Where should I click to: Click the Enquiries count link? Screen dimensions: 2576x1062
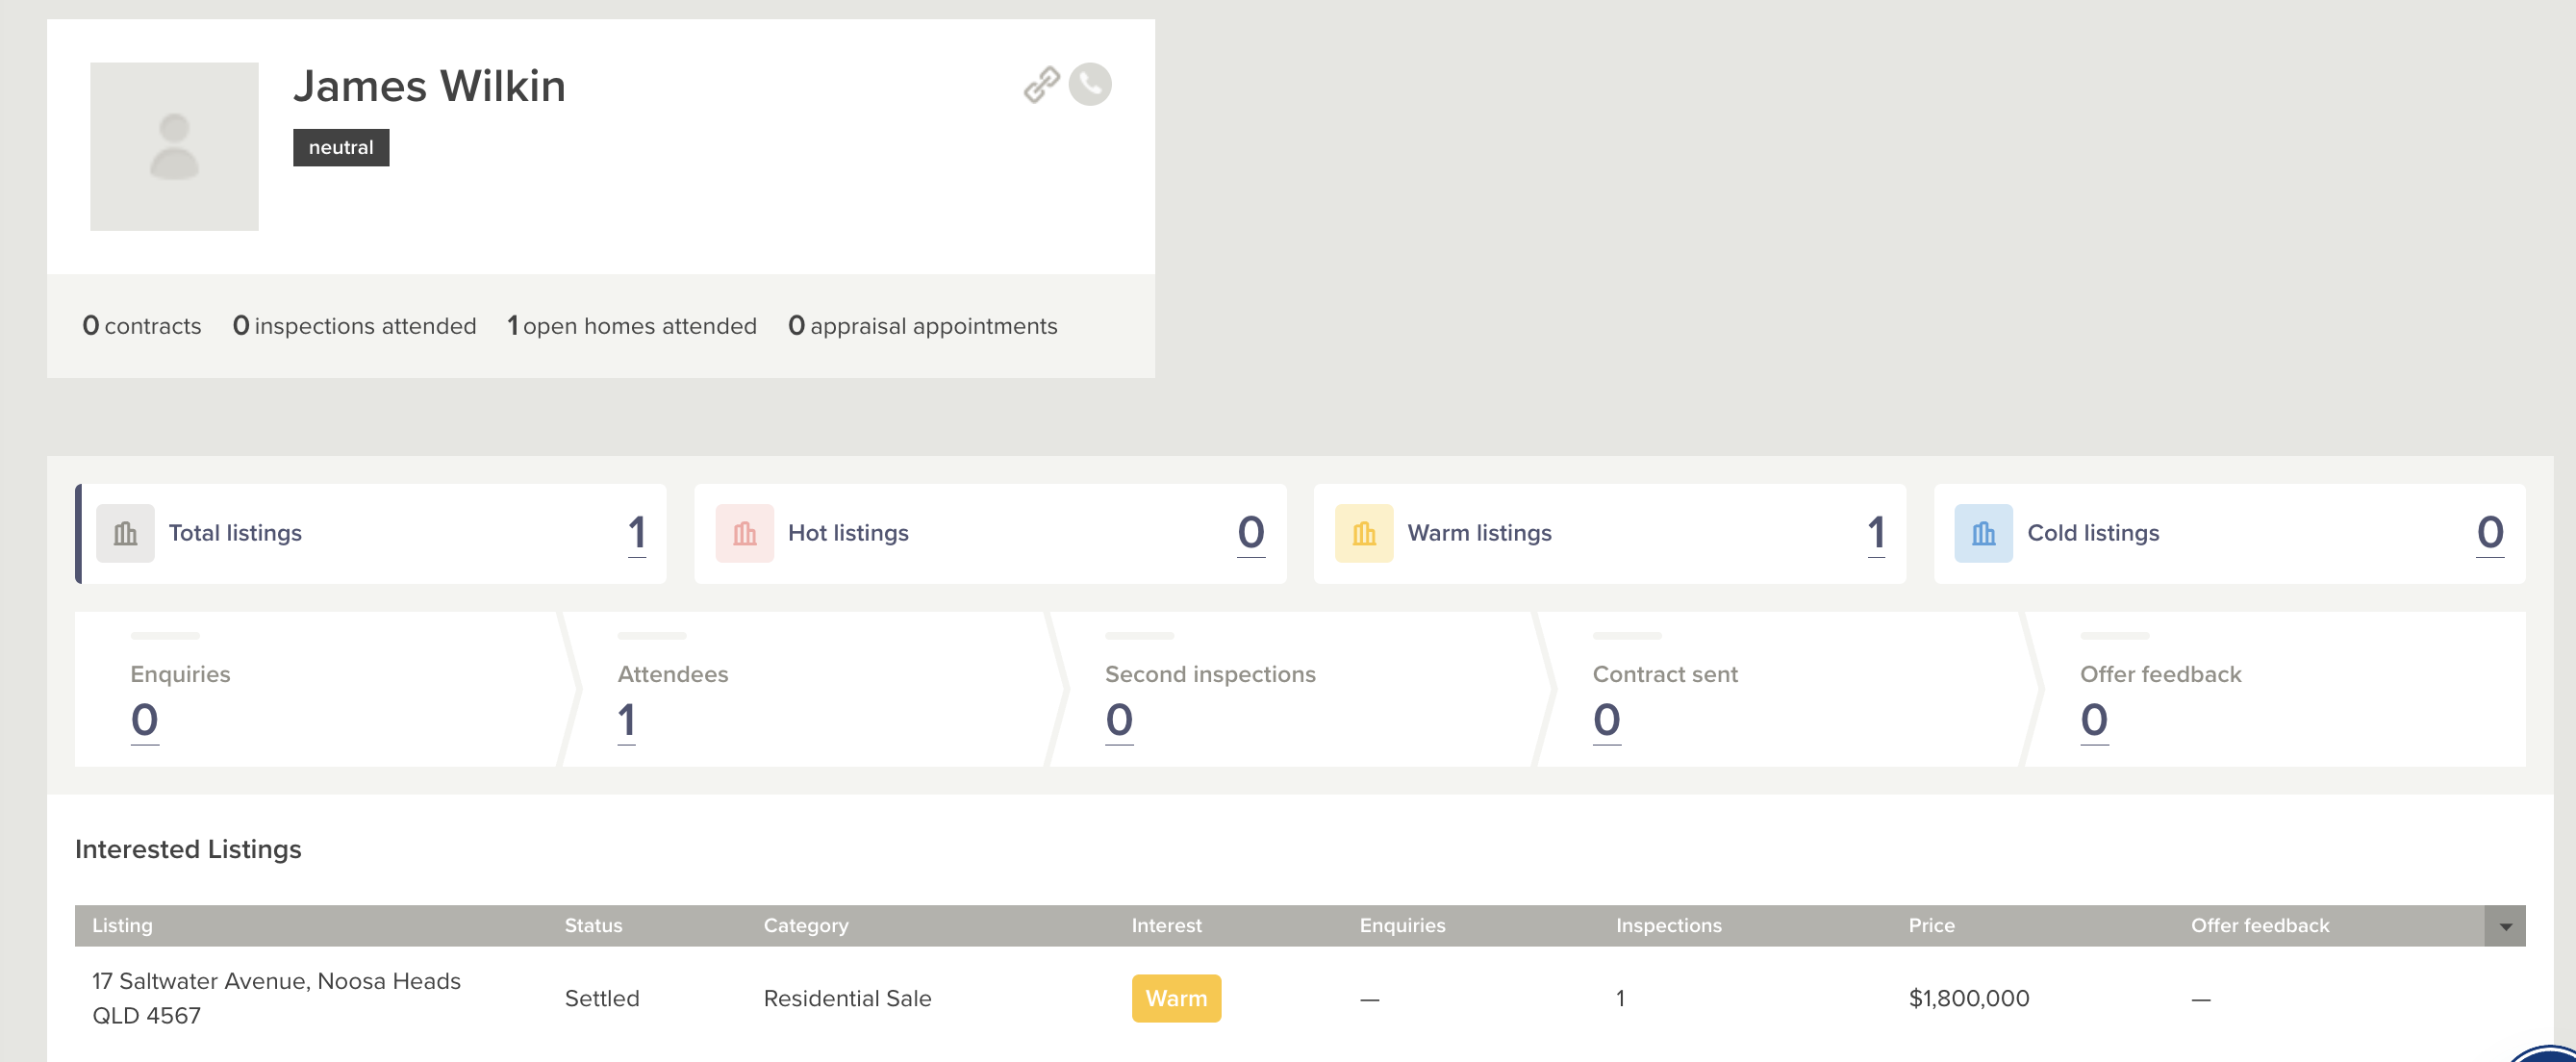[144, 719]
